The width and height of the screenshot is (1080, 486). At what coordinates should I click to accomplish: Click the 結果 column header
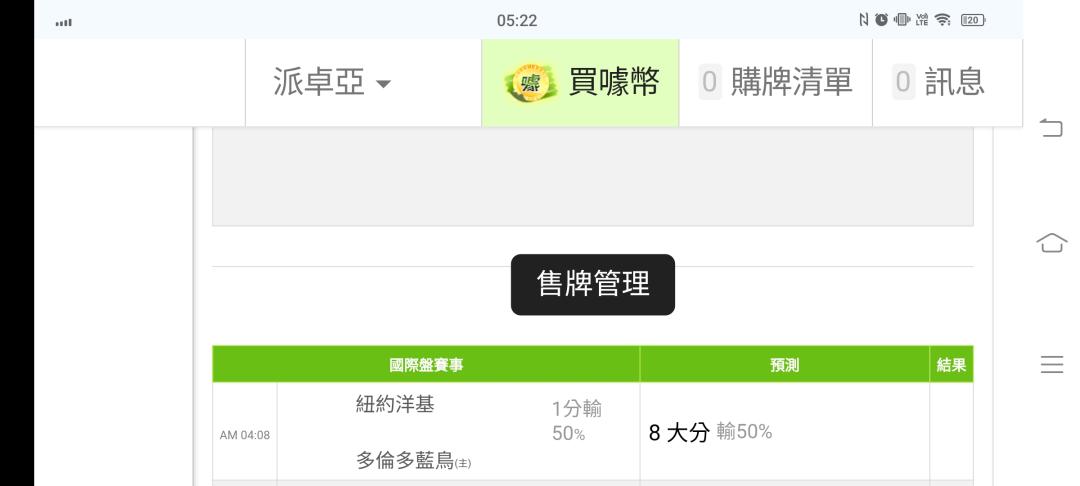[951, 364]
